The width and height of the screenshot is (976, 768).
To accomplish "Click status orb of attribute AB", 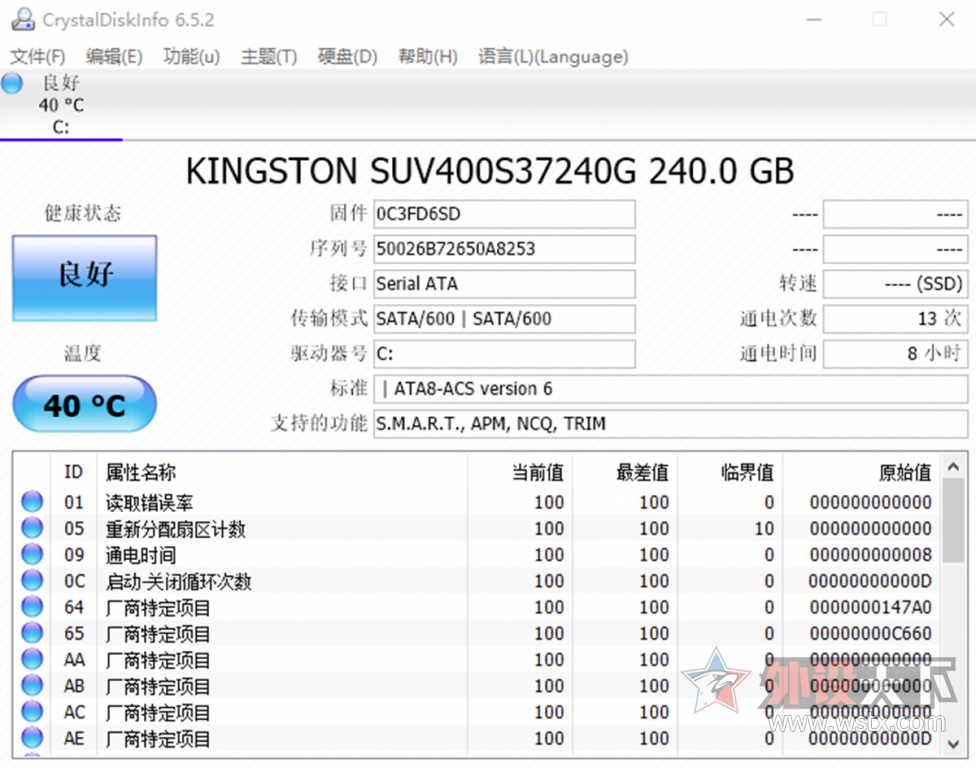I will click(32, 685).
